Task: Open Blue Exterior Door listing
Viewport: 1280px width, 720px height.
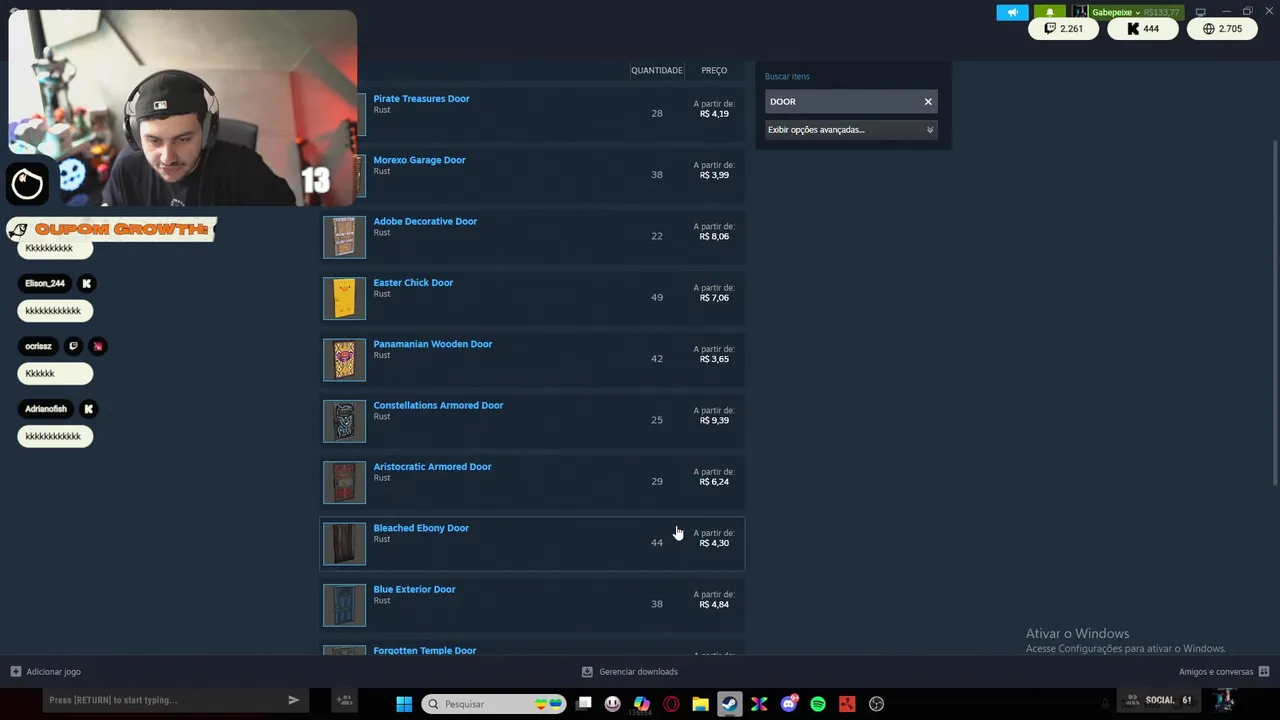Action: click(414, 589)
